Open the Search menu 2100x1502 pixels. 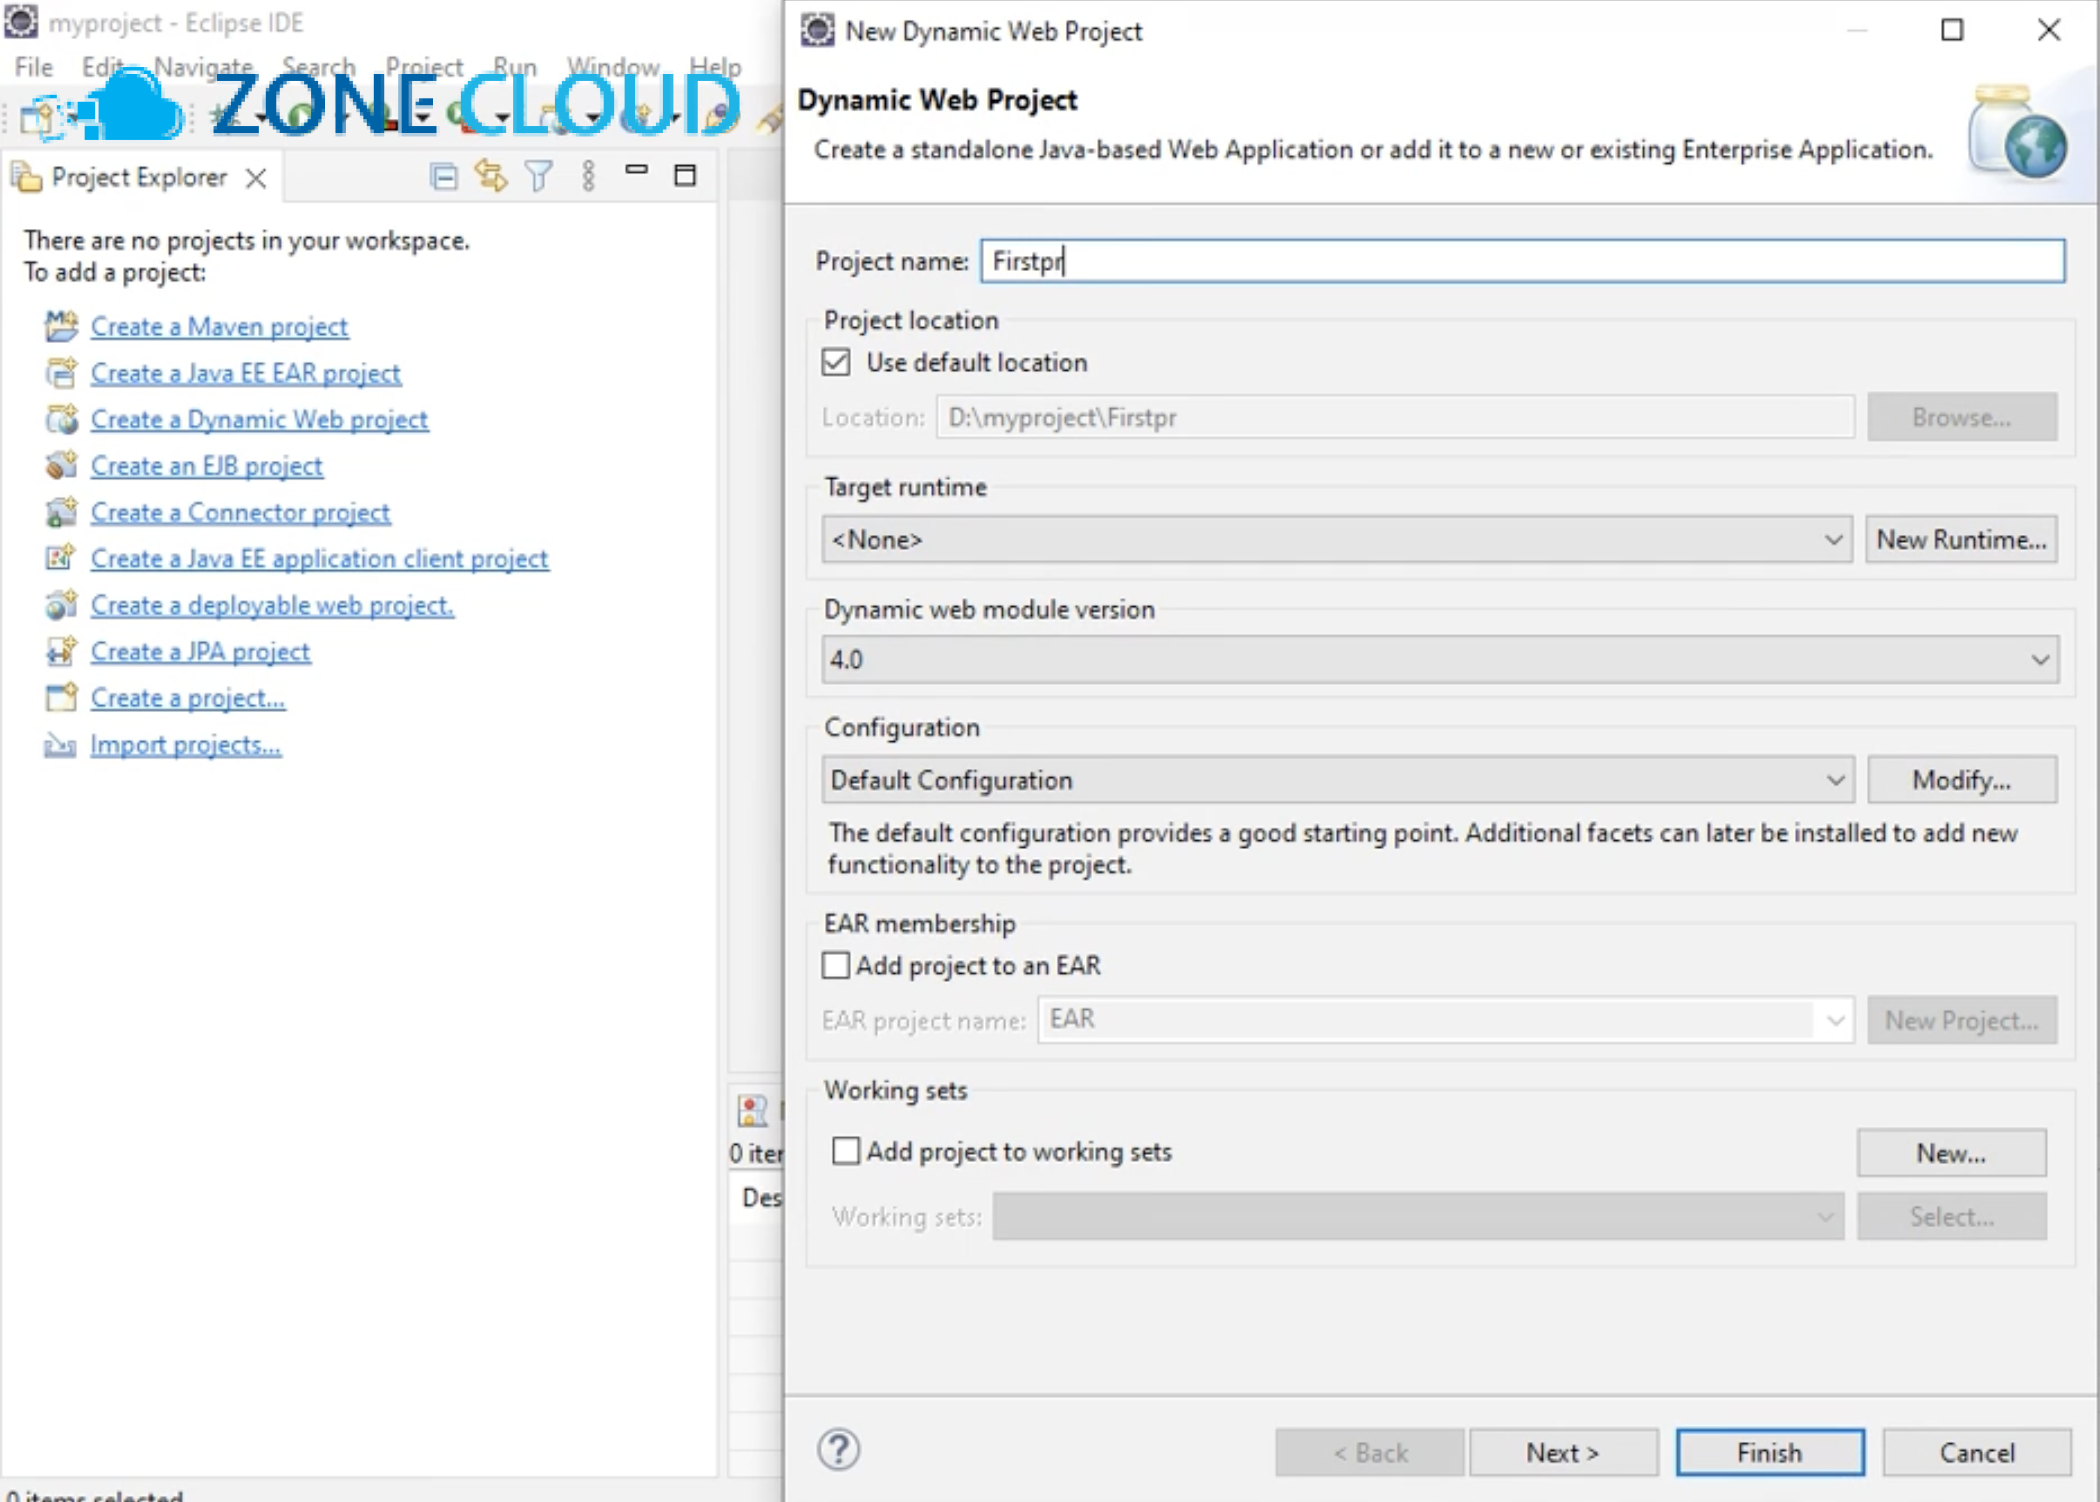point(318,67)
